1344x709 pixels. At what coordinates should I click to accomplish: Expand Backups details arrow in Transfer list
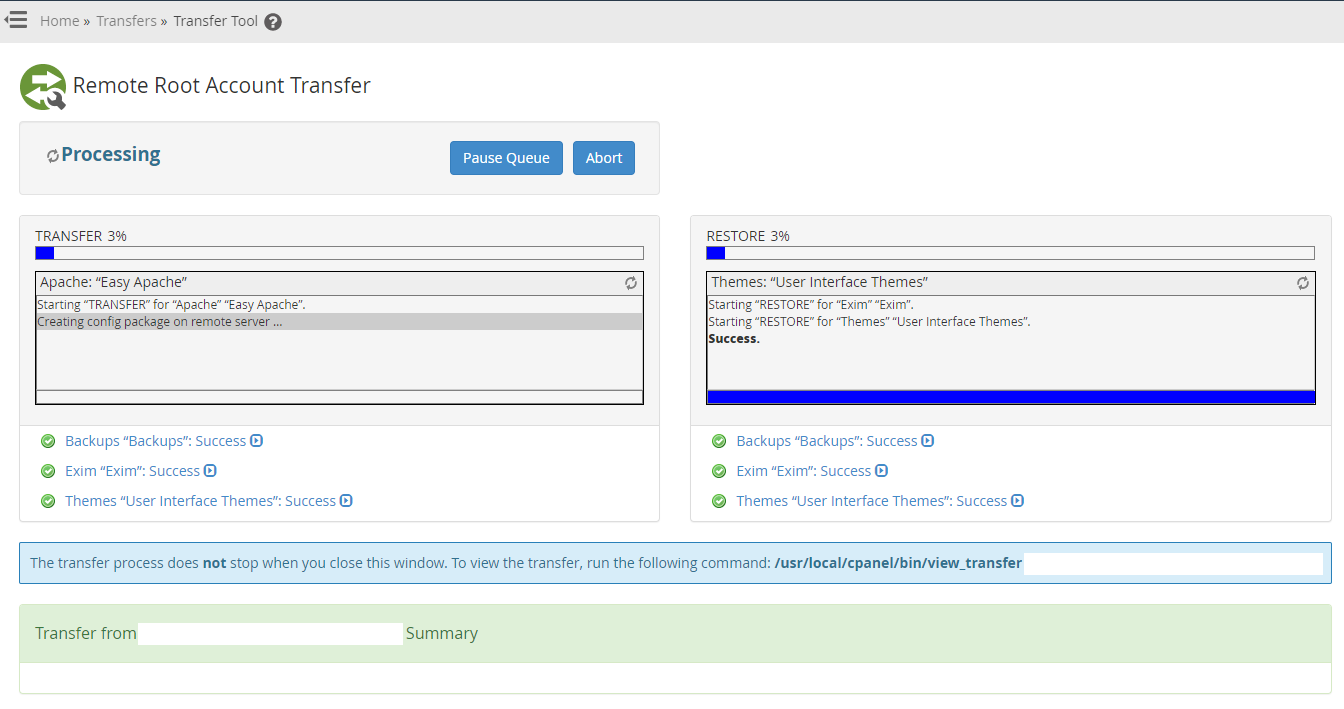[256, 441]
